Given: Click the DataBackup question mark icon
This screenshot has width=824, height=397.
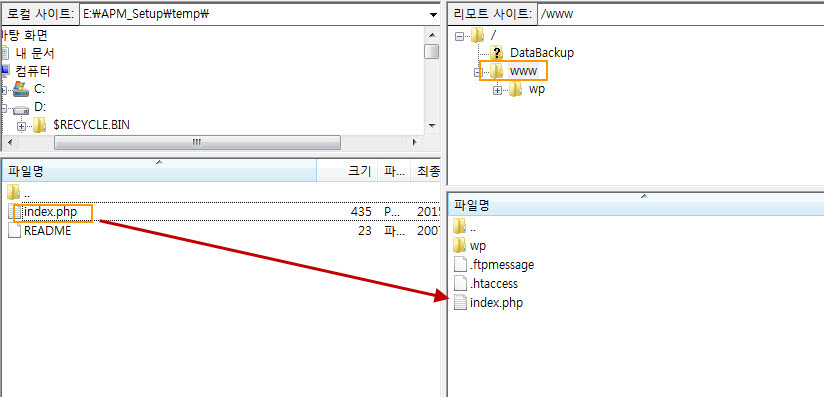Looking at the screenshot, I should tap(496, 53).
